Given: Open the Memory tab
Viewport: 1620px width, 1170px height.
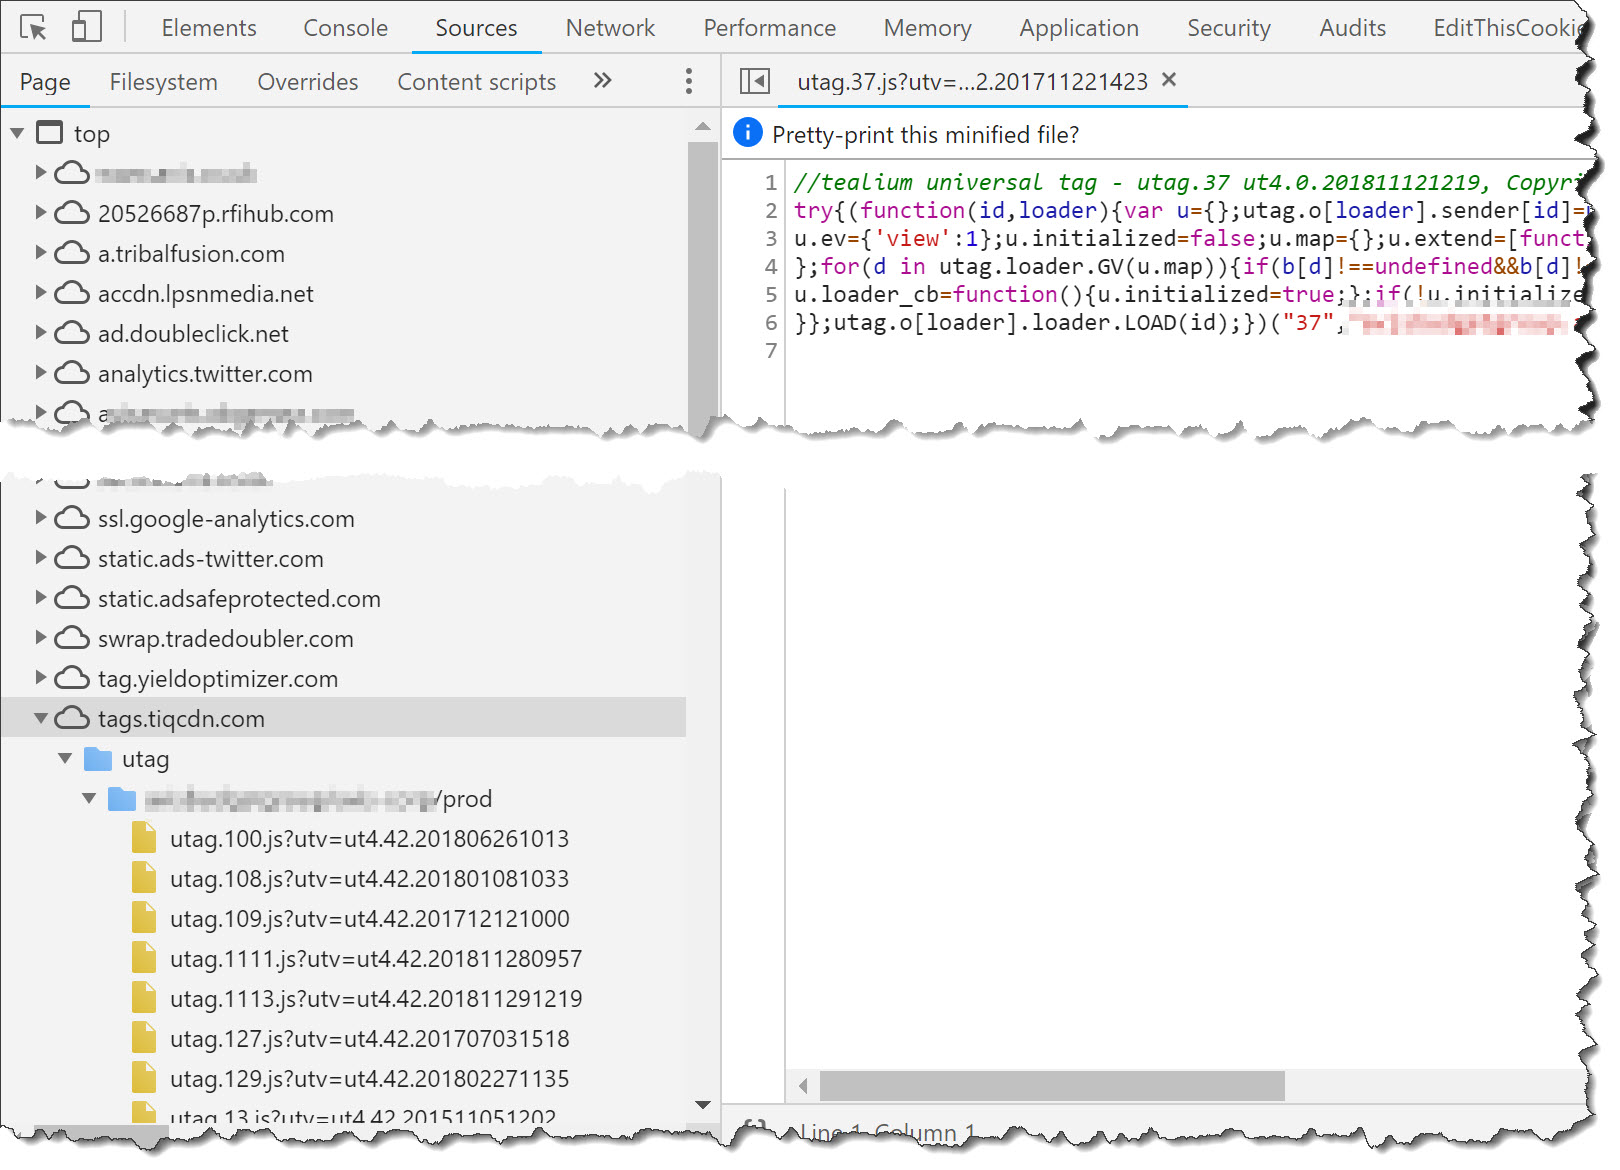Looking at the screenshot, I should tap(927, 28).
